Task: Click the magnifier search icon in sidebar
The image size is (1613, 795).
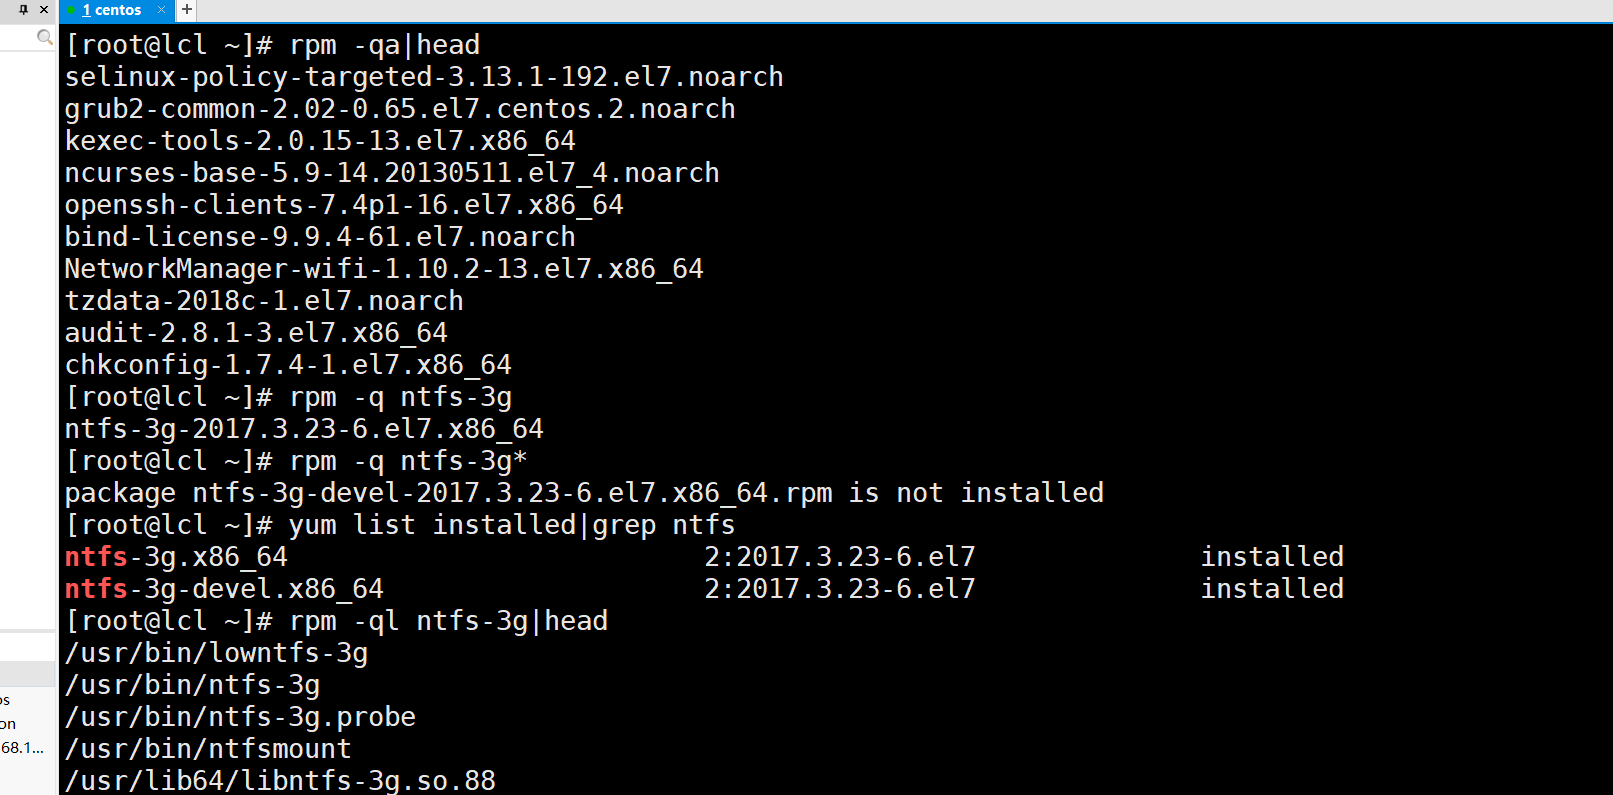Action: click(44, 37)
